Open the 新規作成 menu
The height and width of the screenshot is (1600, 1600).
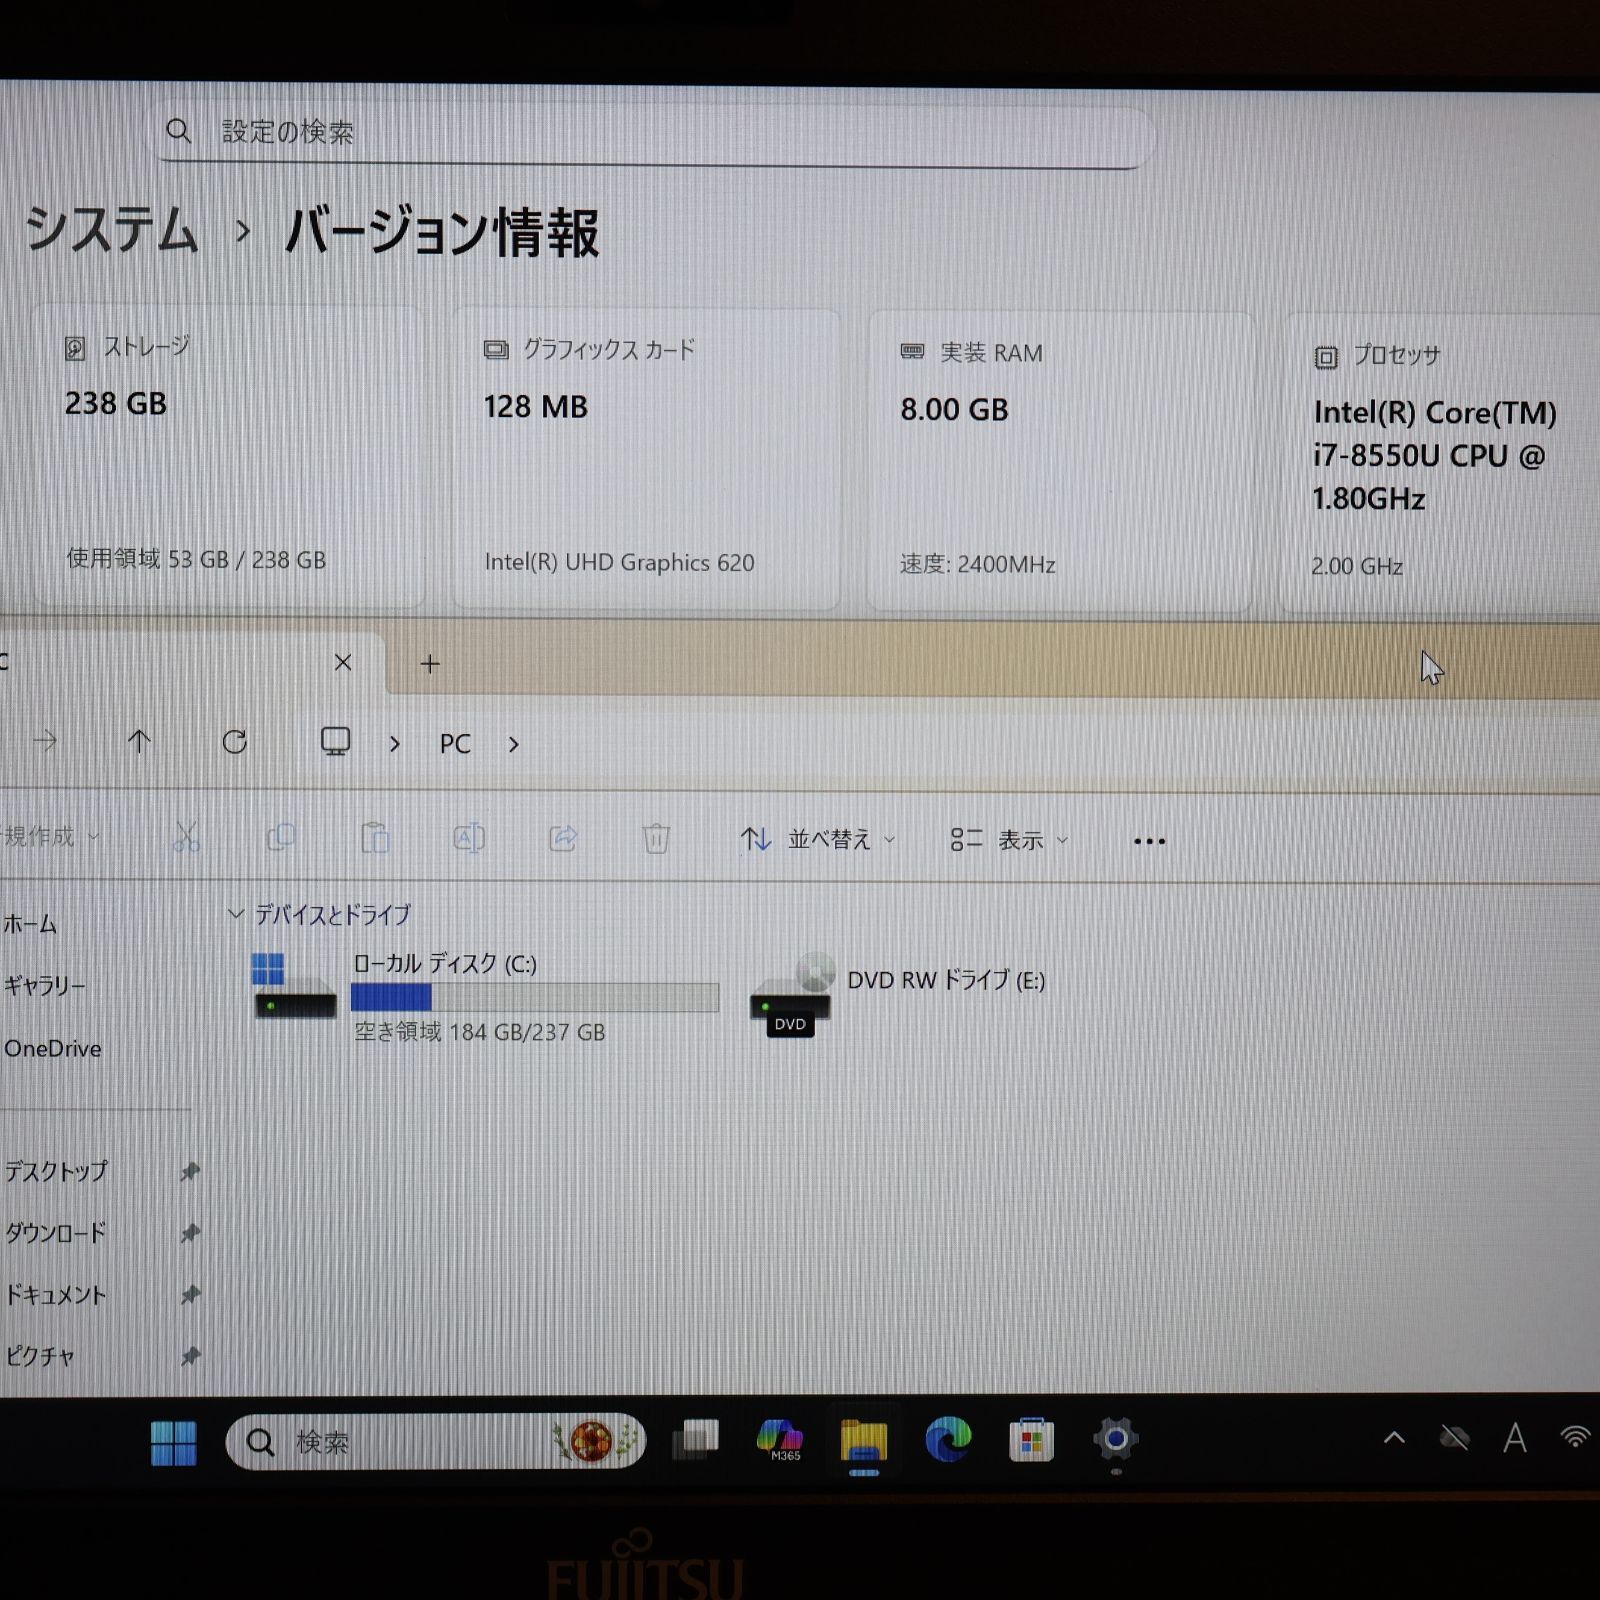click(45, 837)
